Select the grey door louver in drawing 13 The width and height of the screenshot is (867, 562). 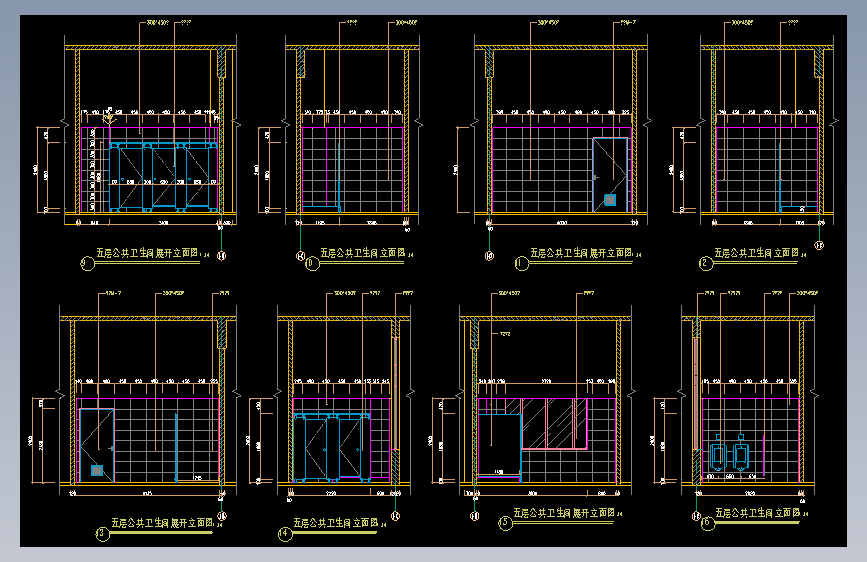97,471
